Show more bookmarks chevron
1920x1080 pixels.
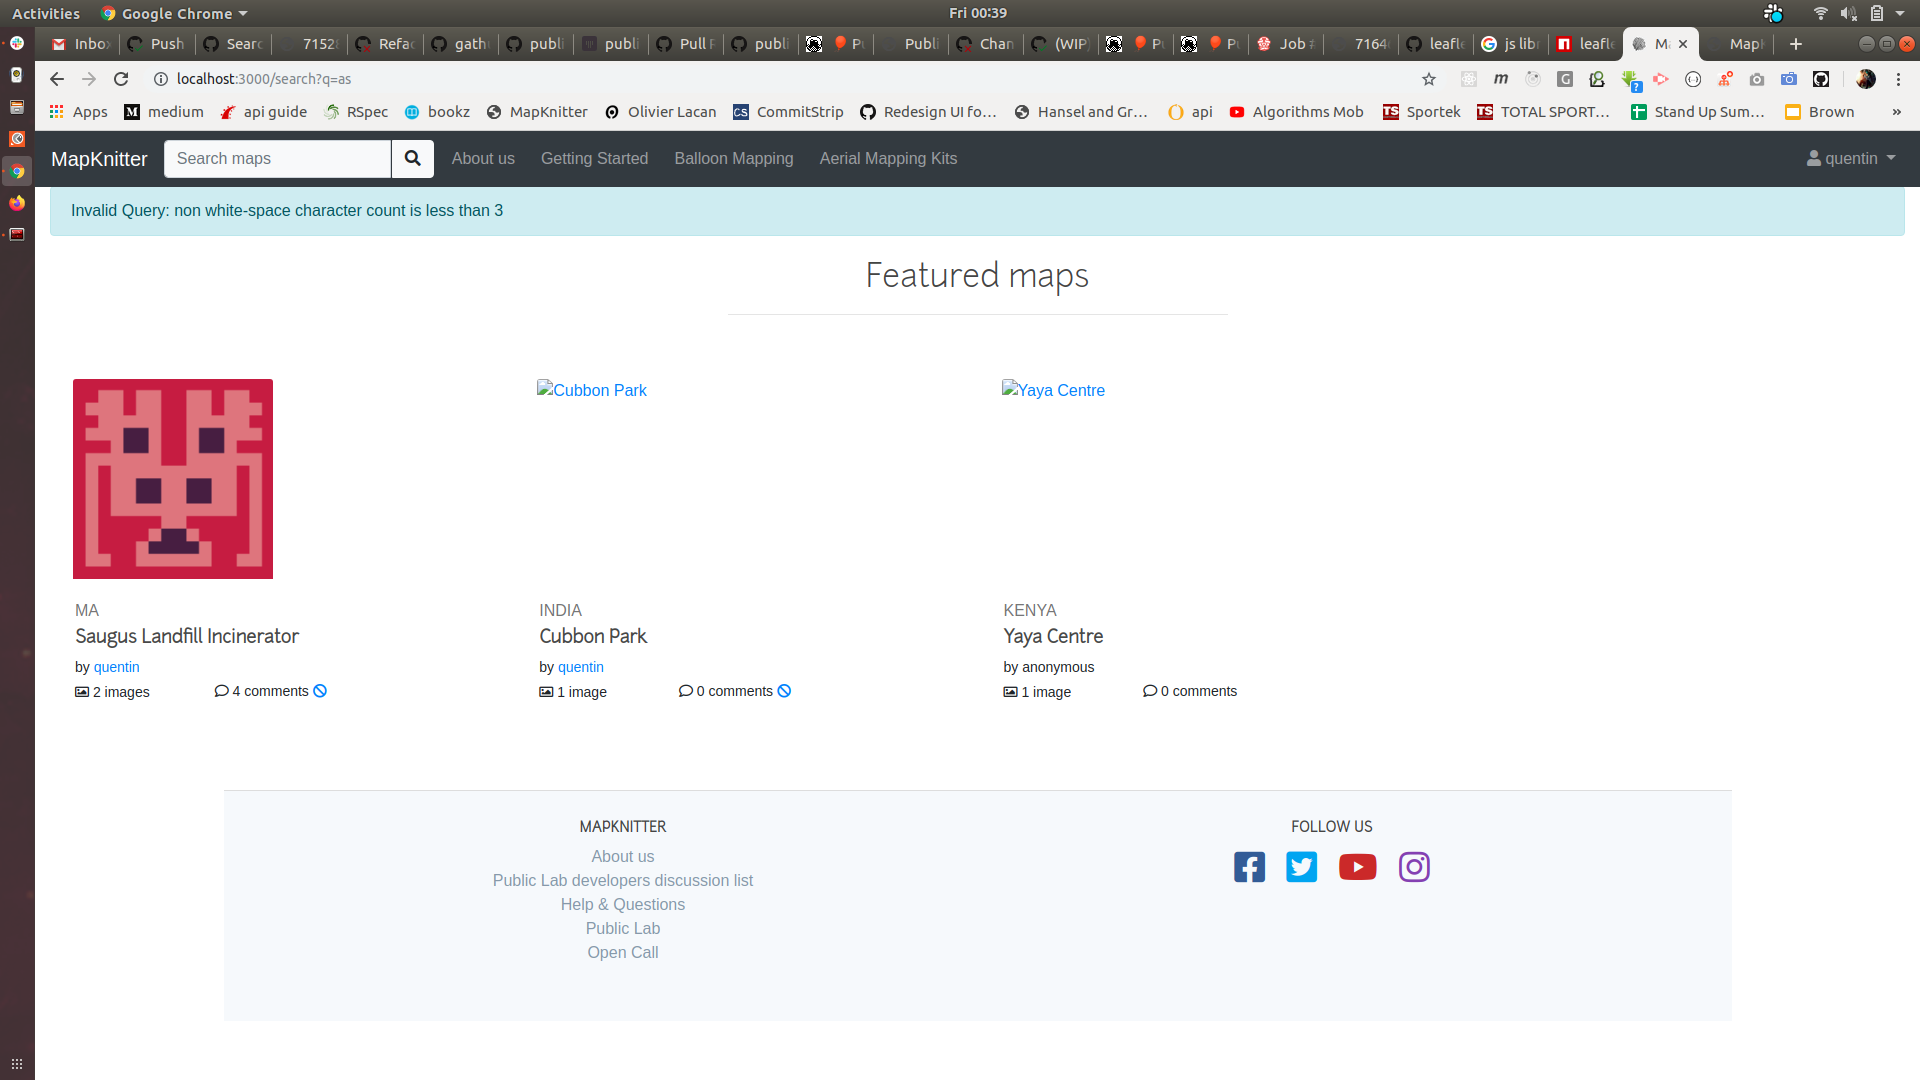(x=1896, y=112)
